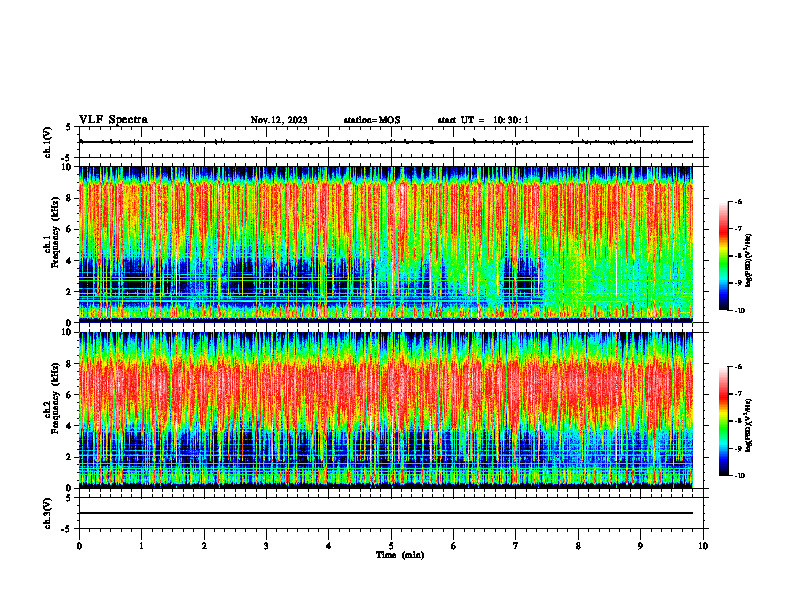
Task: Click the ch.2 "Frequency (kHz)" axis label
Action: 55,398
